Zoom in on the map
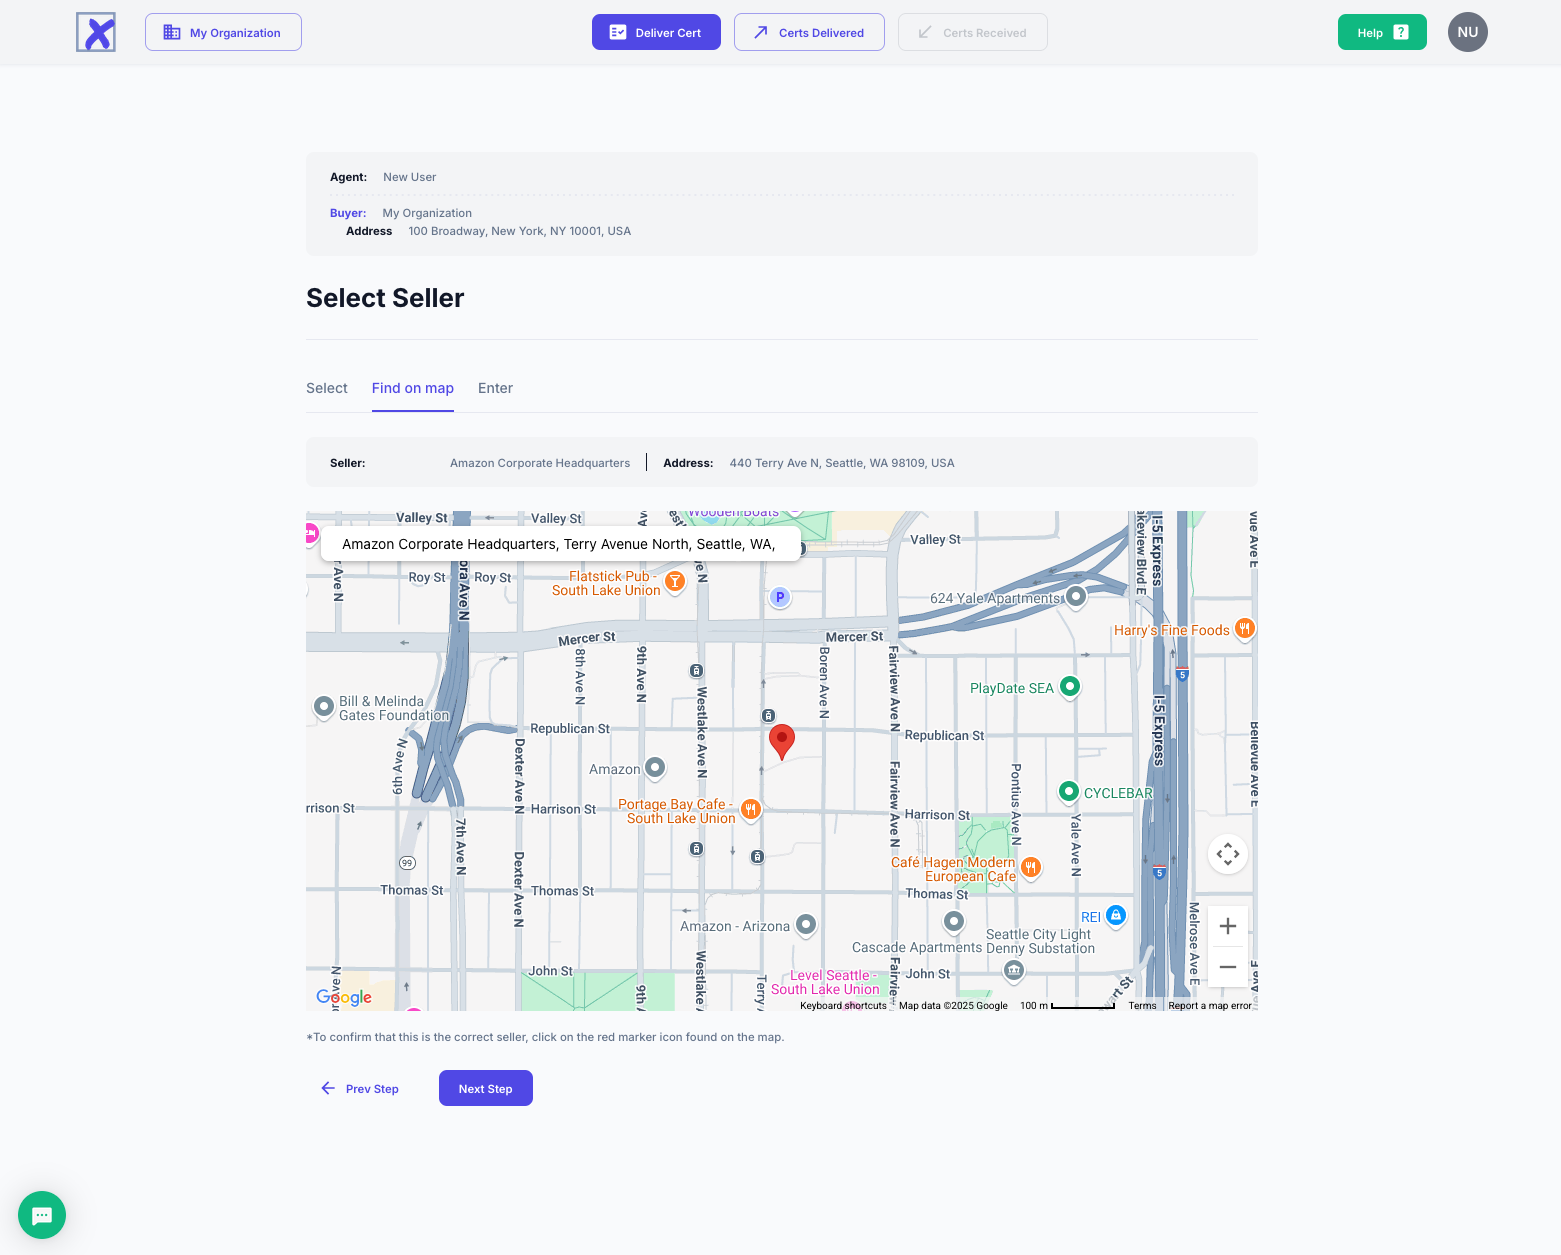The width and height of the screenshot is (1561, 1255). coord(1227,926)
